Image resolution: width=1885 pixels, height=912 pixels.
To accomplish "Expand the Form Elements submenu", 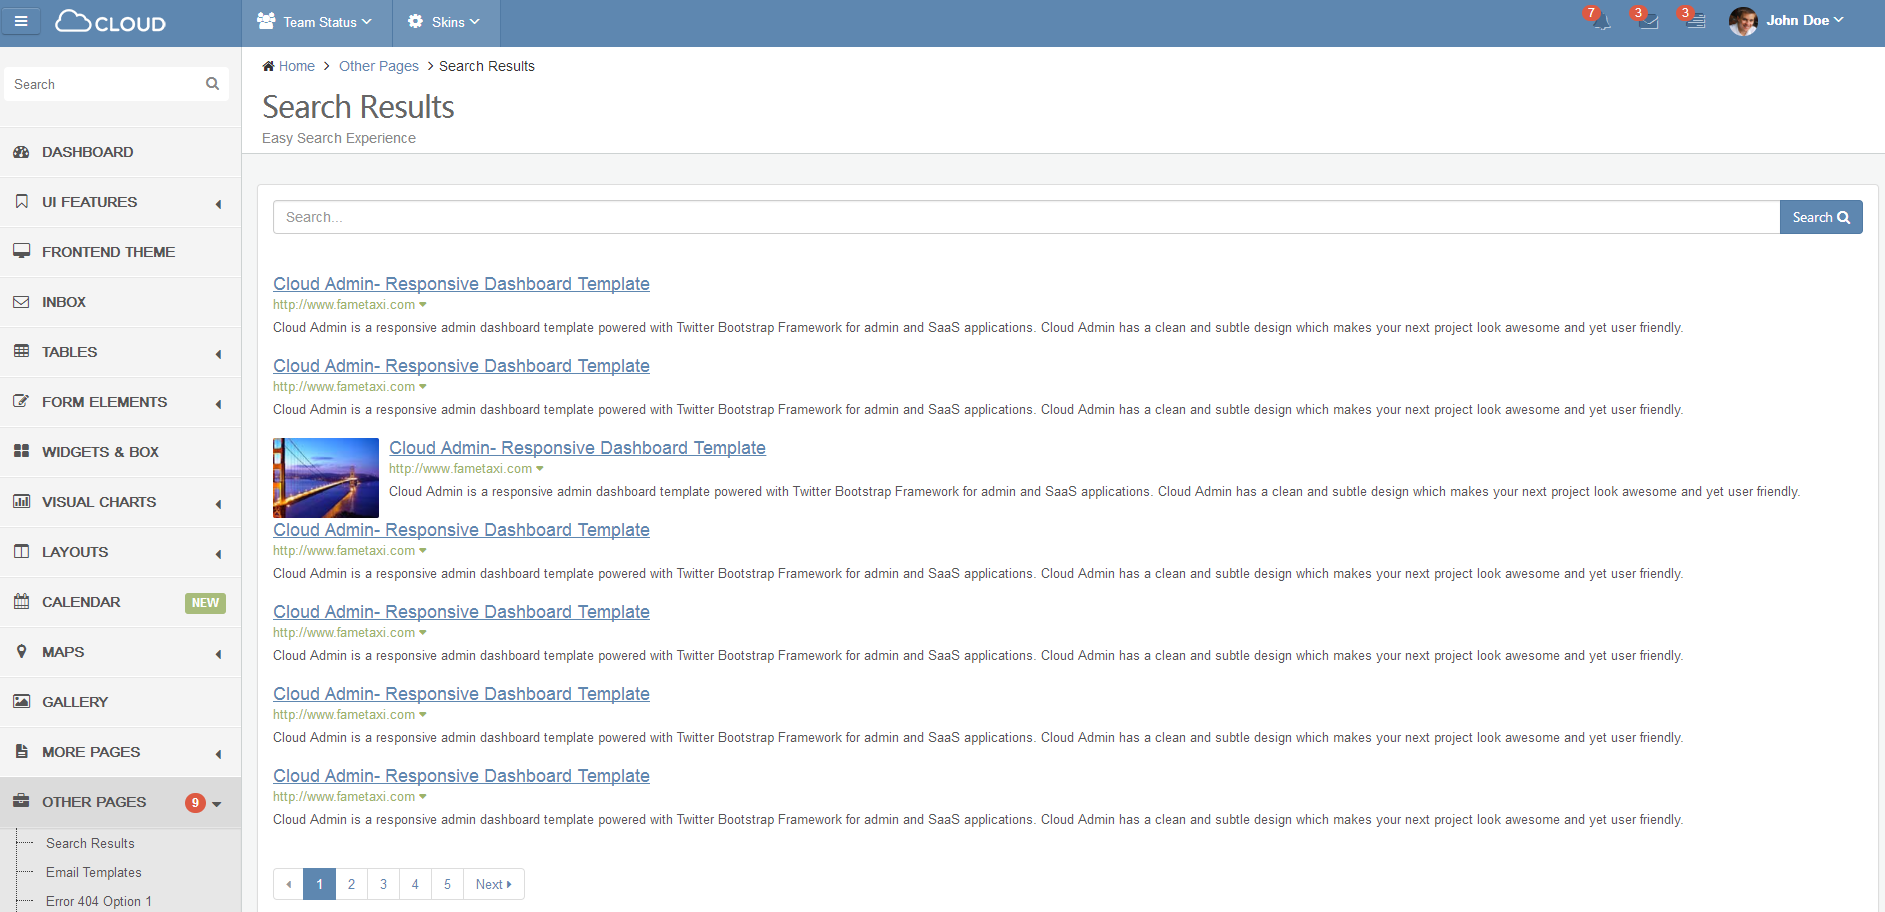I will pyautogui.click(x=120, y=402).
